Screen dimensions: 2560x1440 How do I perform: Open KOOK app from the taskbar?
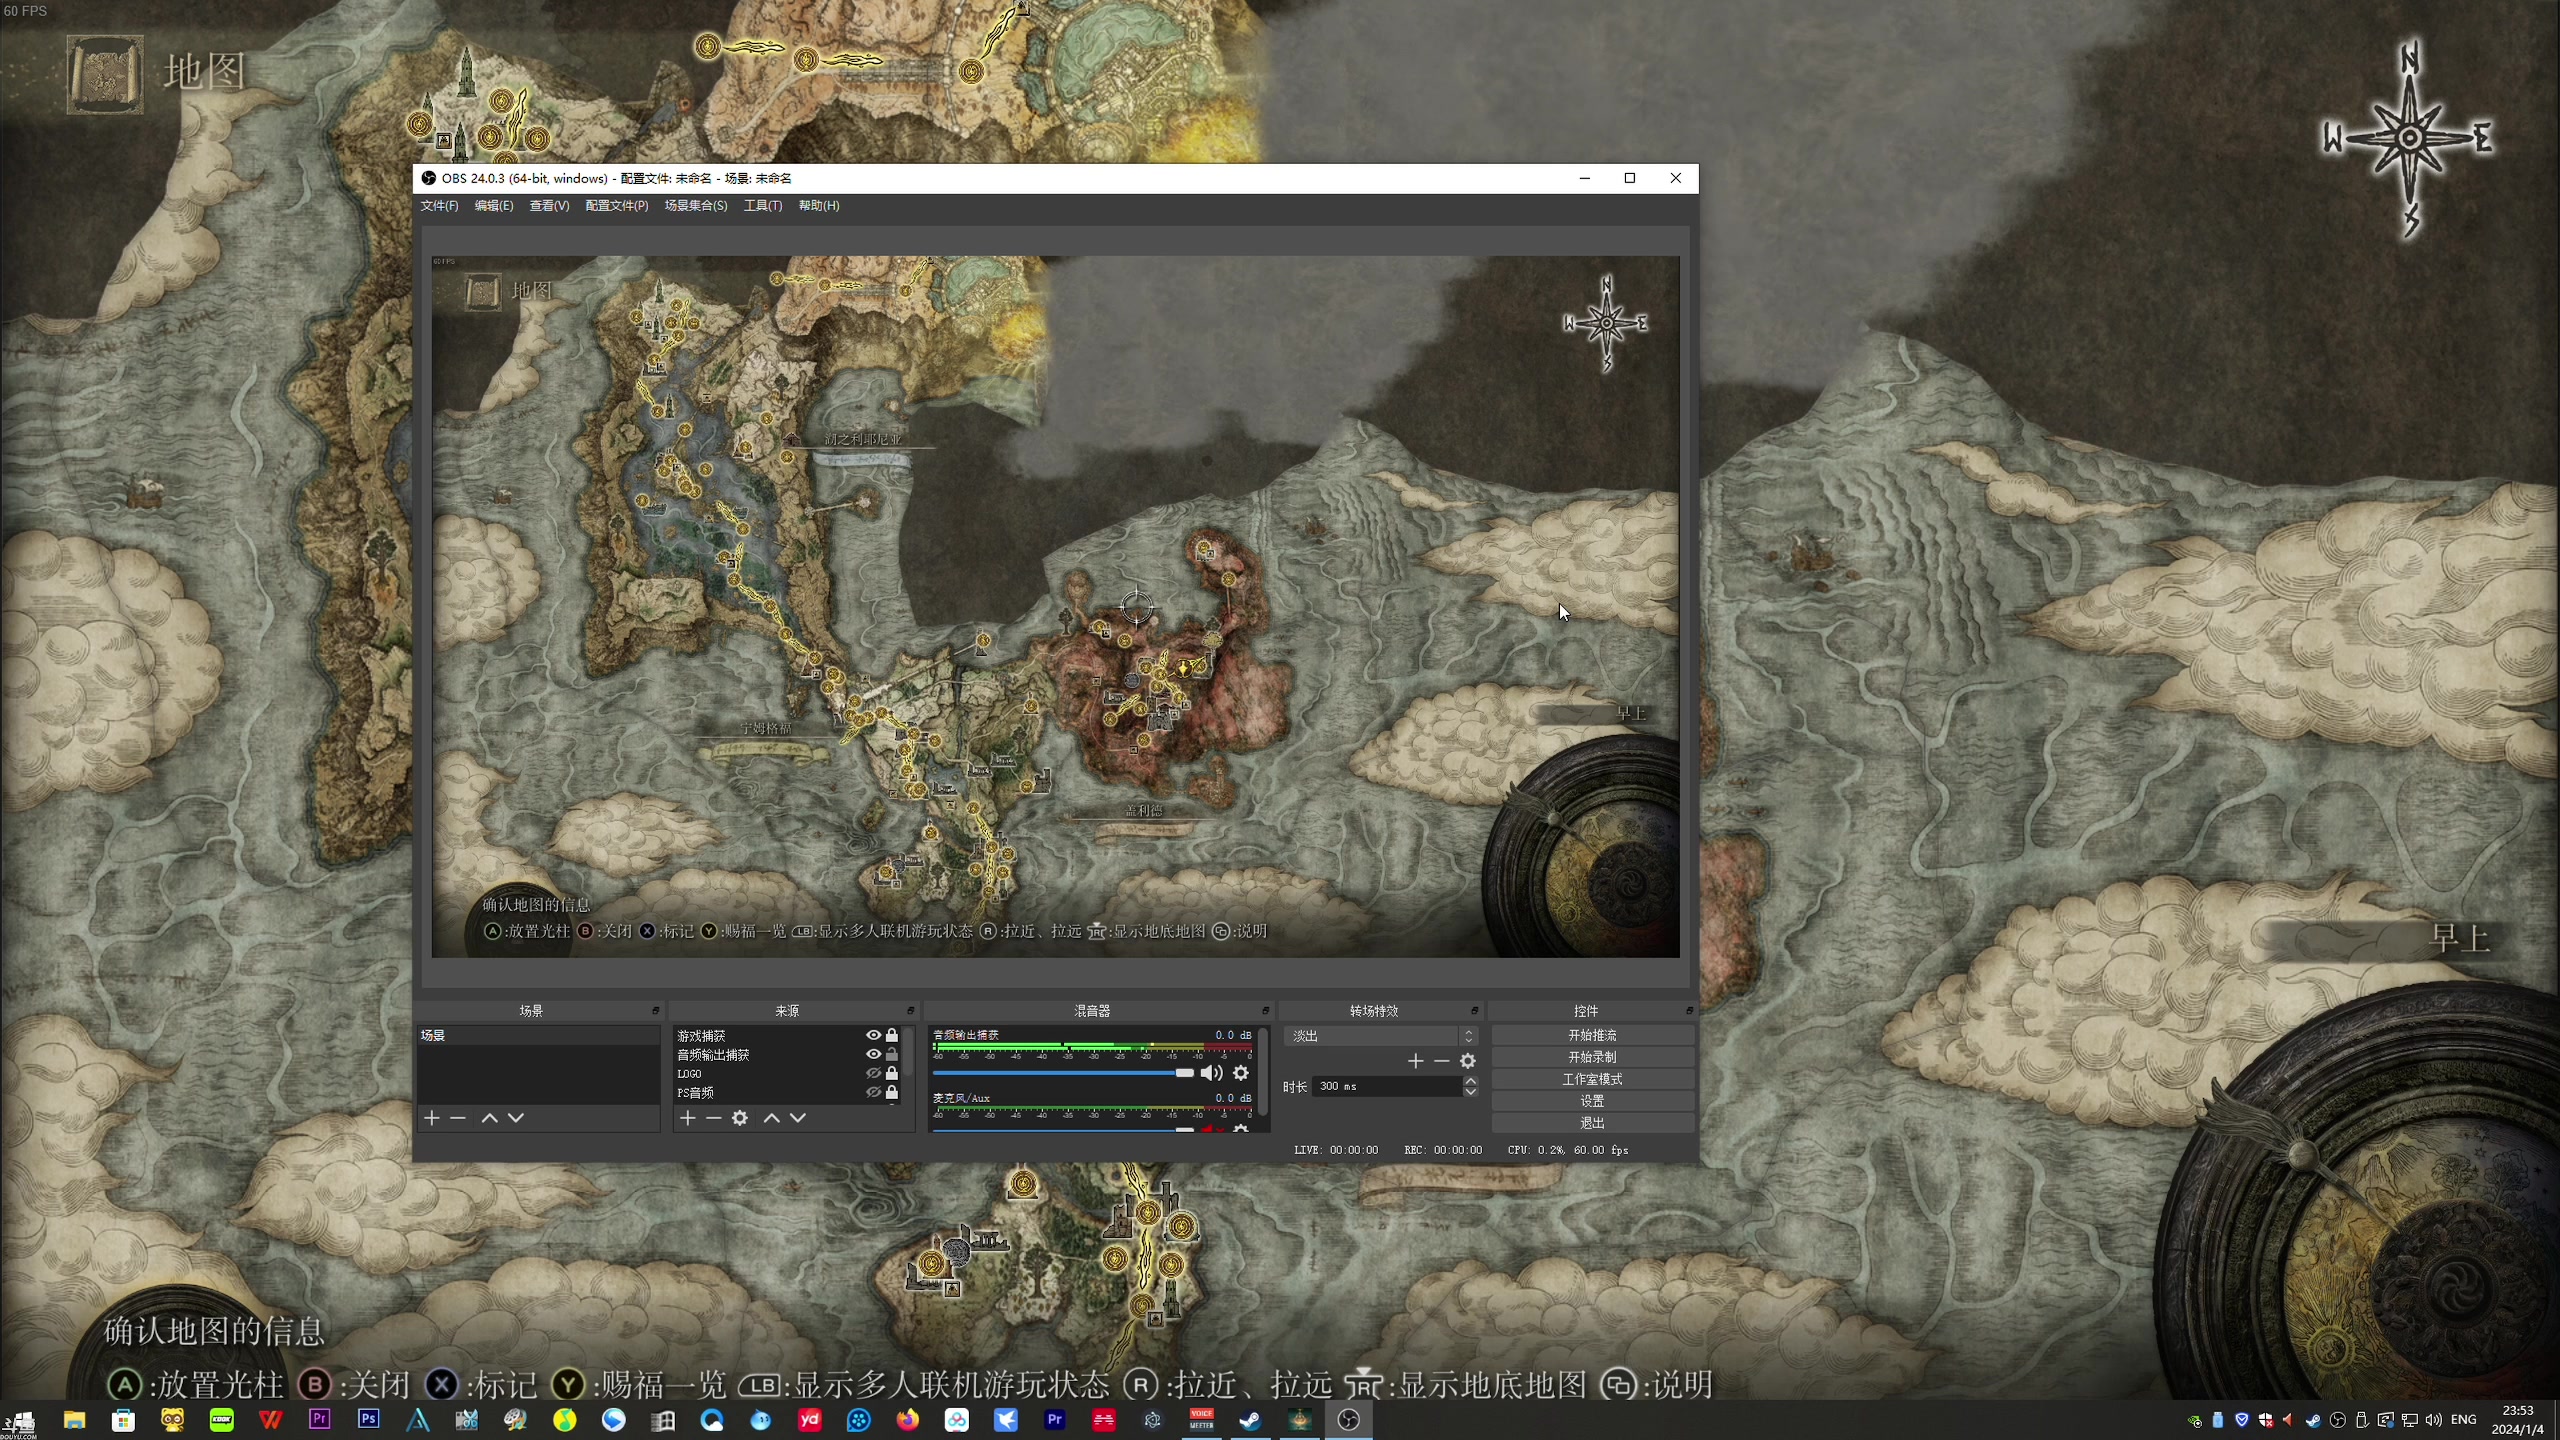(x=221, y=1420)
